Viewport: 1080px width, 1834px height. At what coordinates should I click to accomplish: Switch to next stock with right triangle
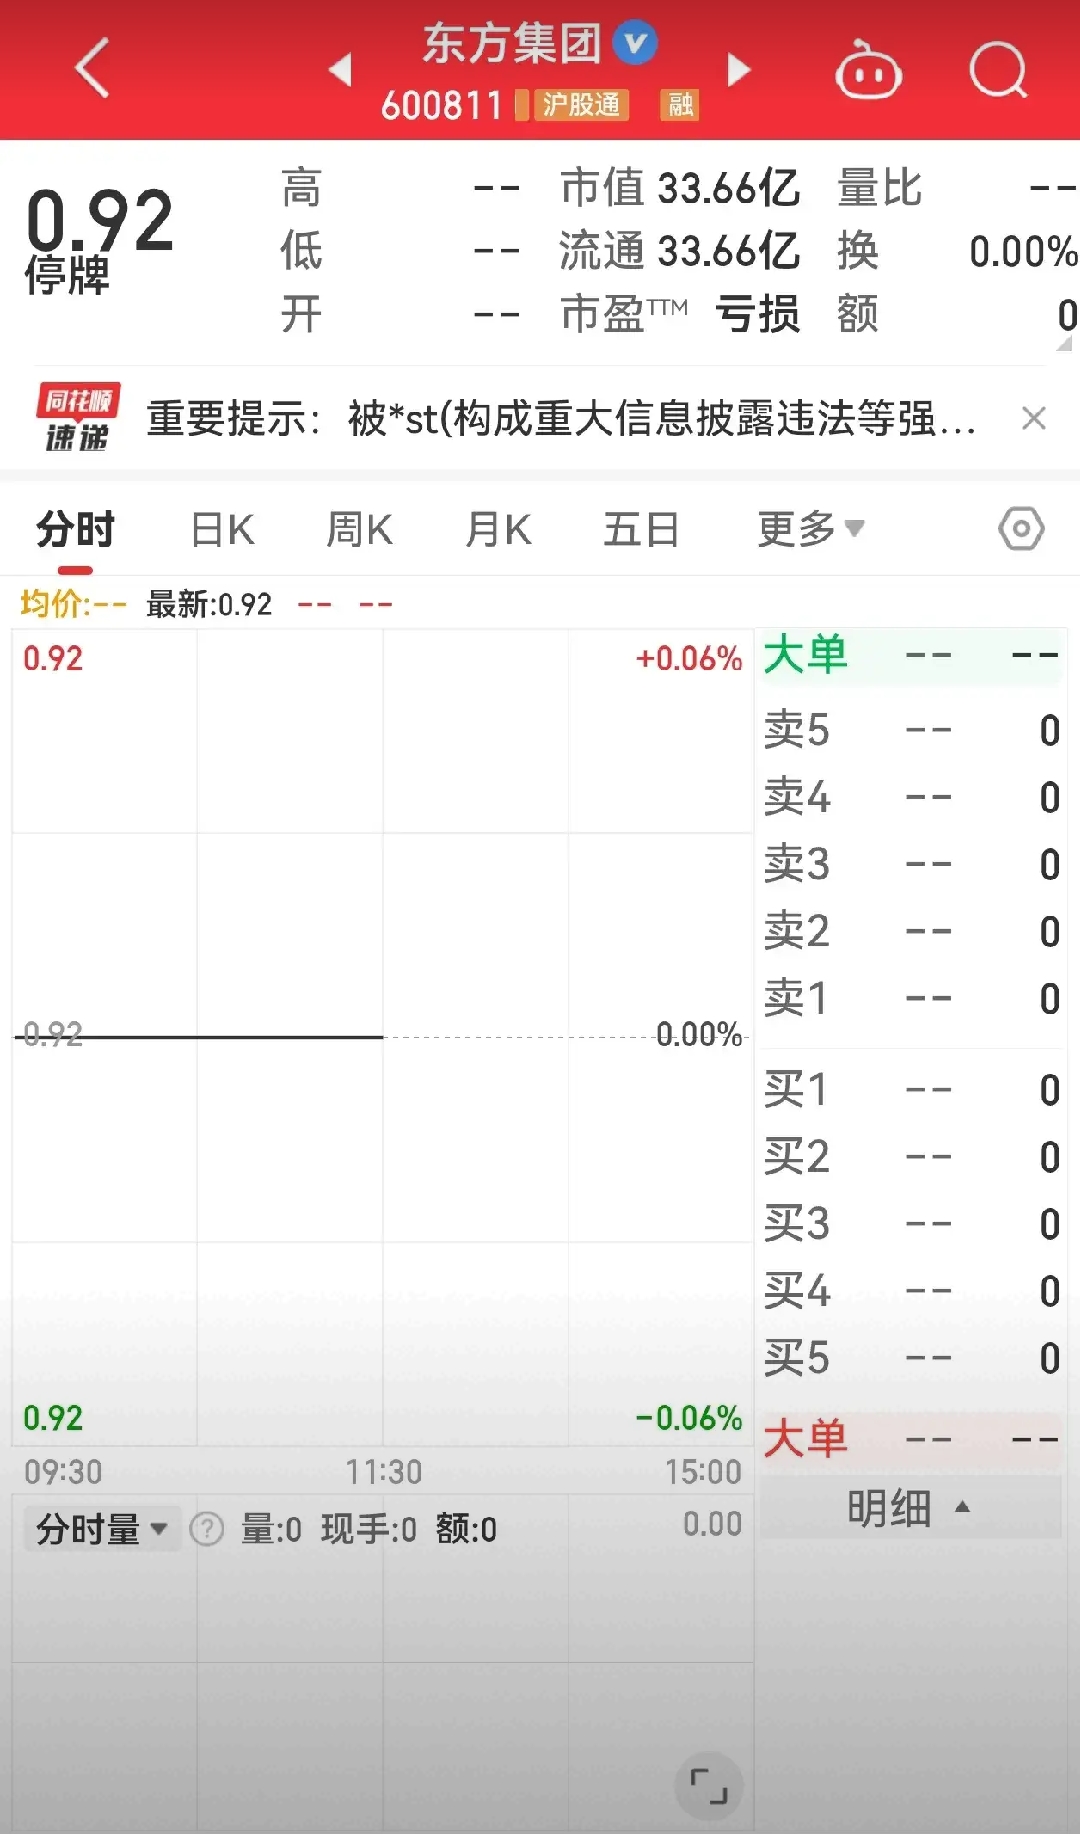[x=739, y=69]
